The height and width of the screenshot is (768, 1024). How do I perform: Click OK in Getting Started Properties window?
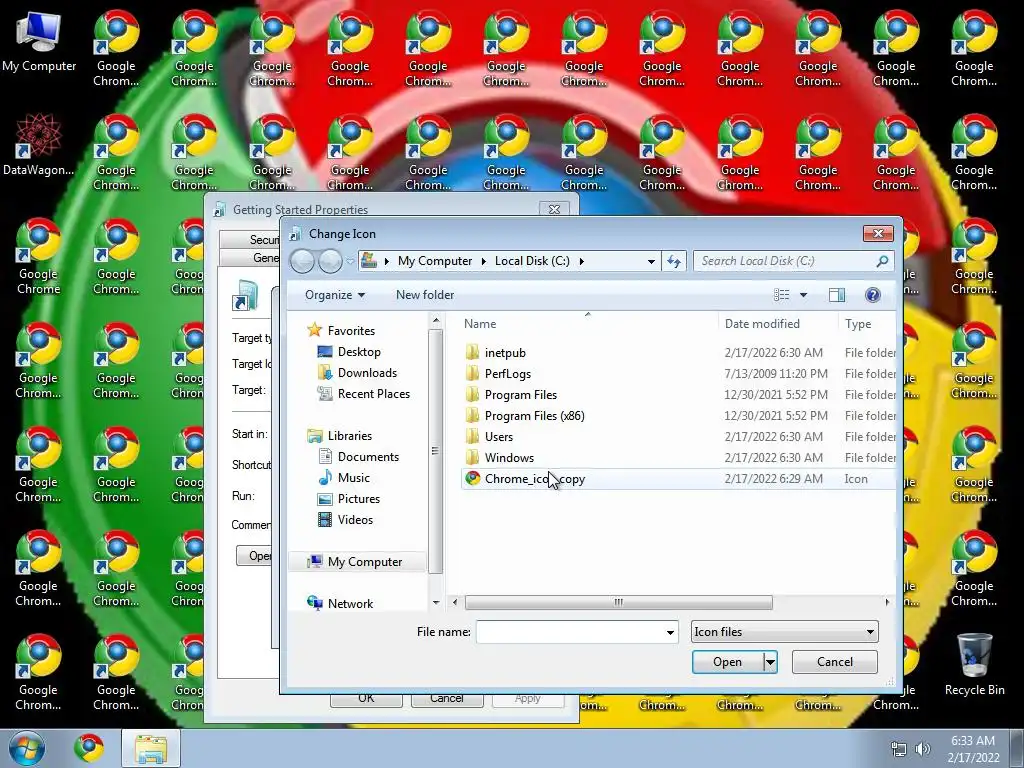click(366, 699)
